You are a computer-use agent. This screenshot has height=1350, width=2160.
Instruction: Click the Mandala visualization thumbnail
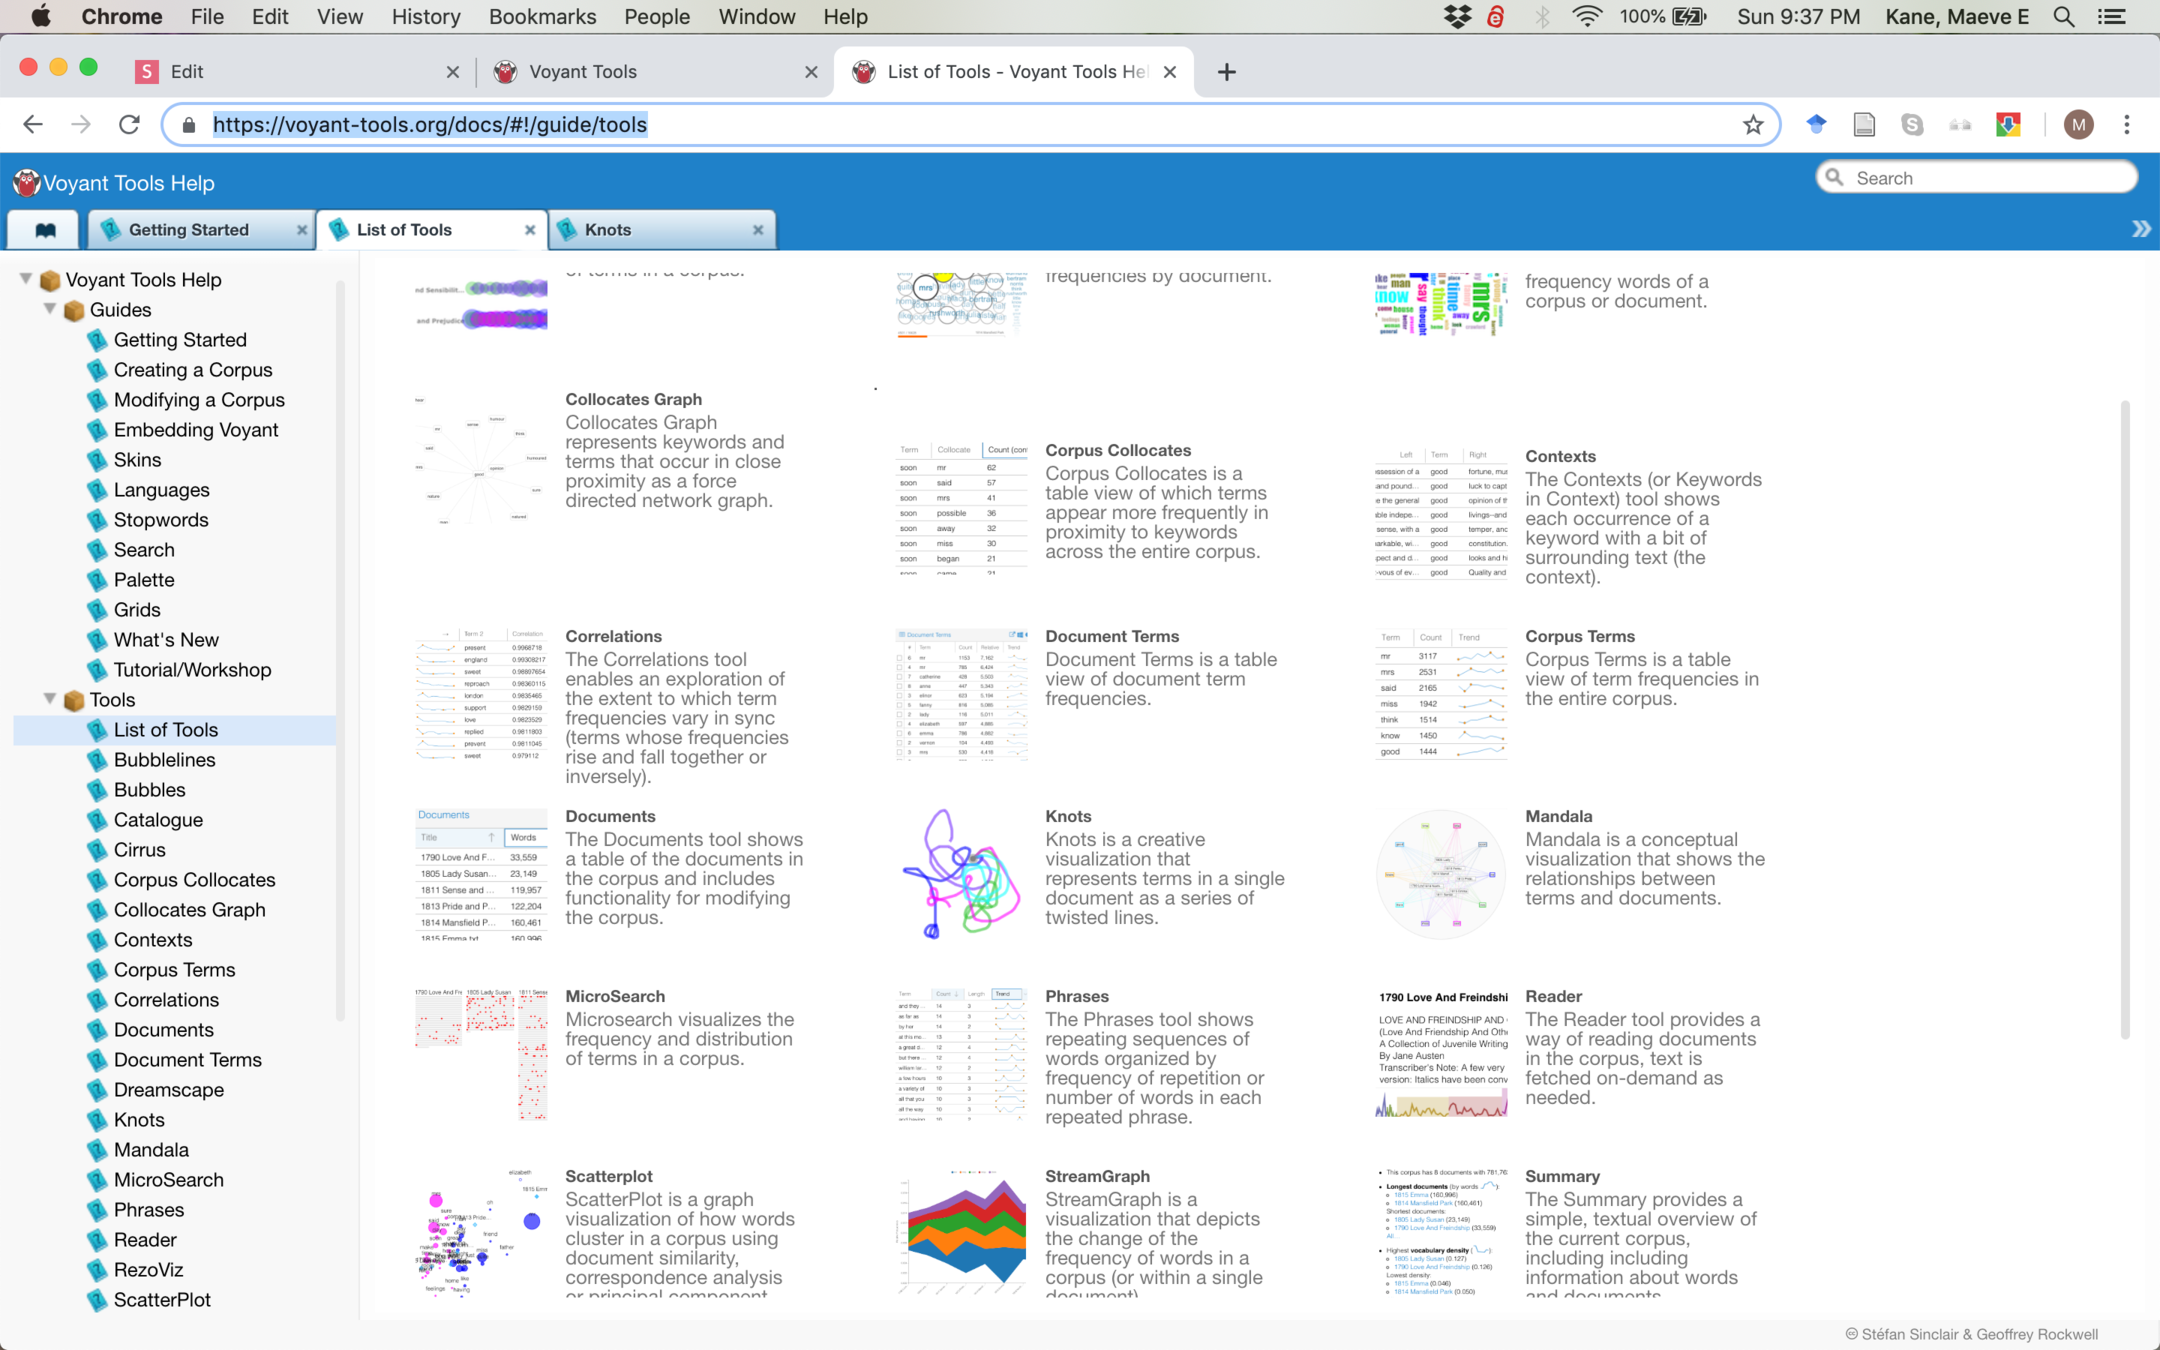coord(1440,874)
